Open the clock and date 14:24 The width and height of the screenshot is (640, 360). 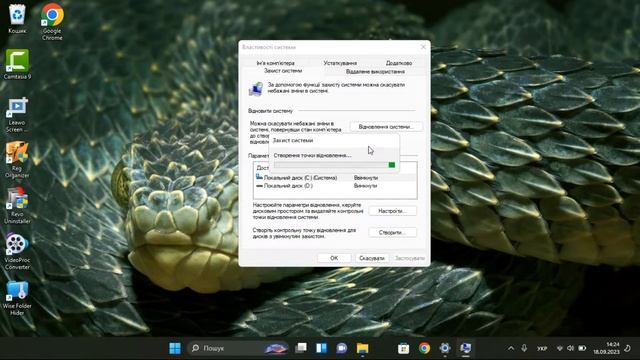(x=607, y=348)
